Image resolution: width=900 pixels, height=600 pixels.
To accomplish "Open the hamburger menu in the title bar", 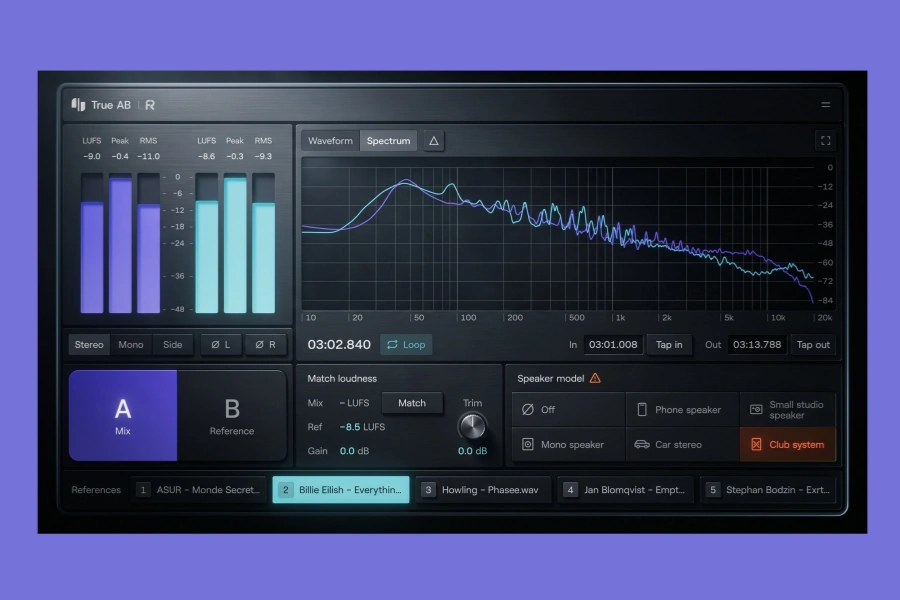I will (825, 104).
